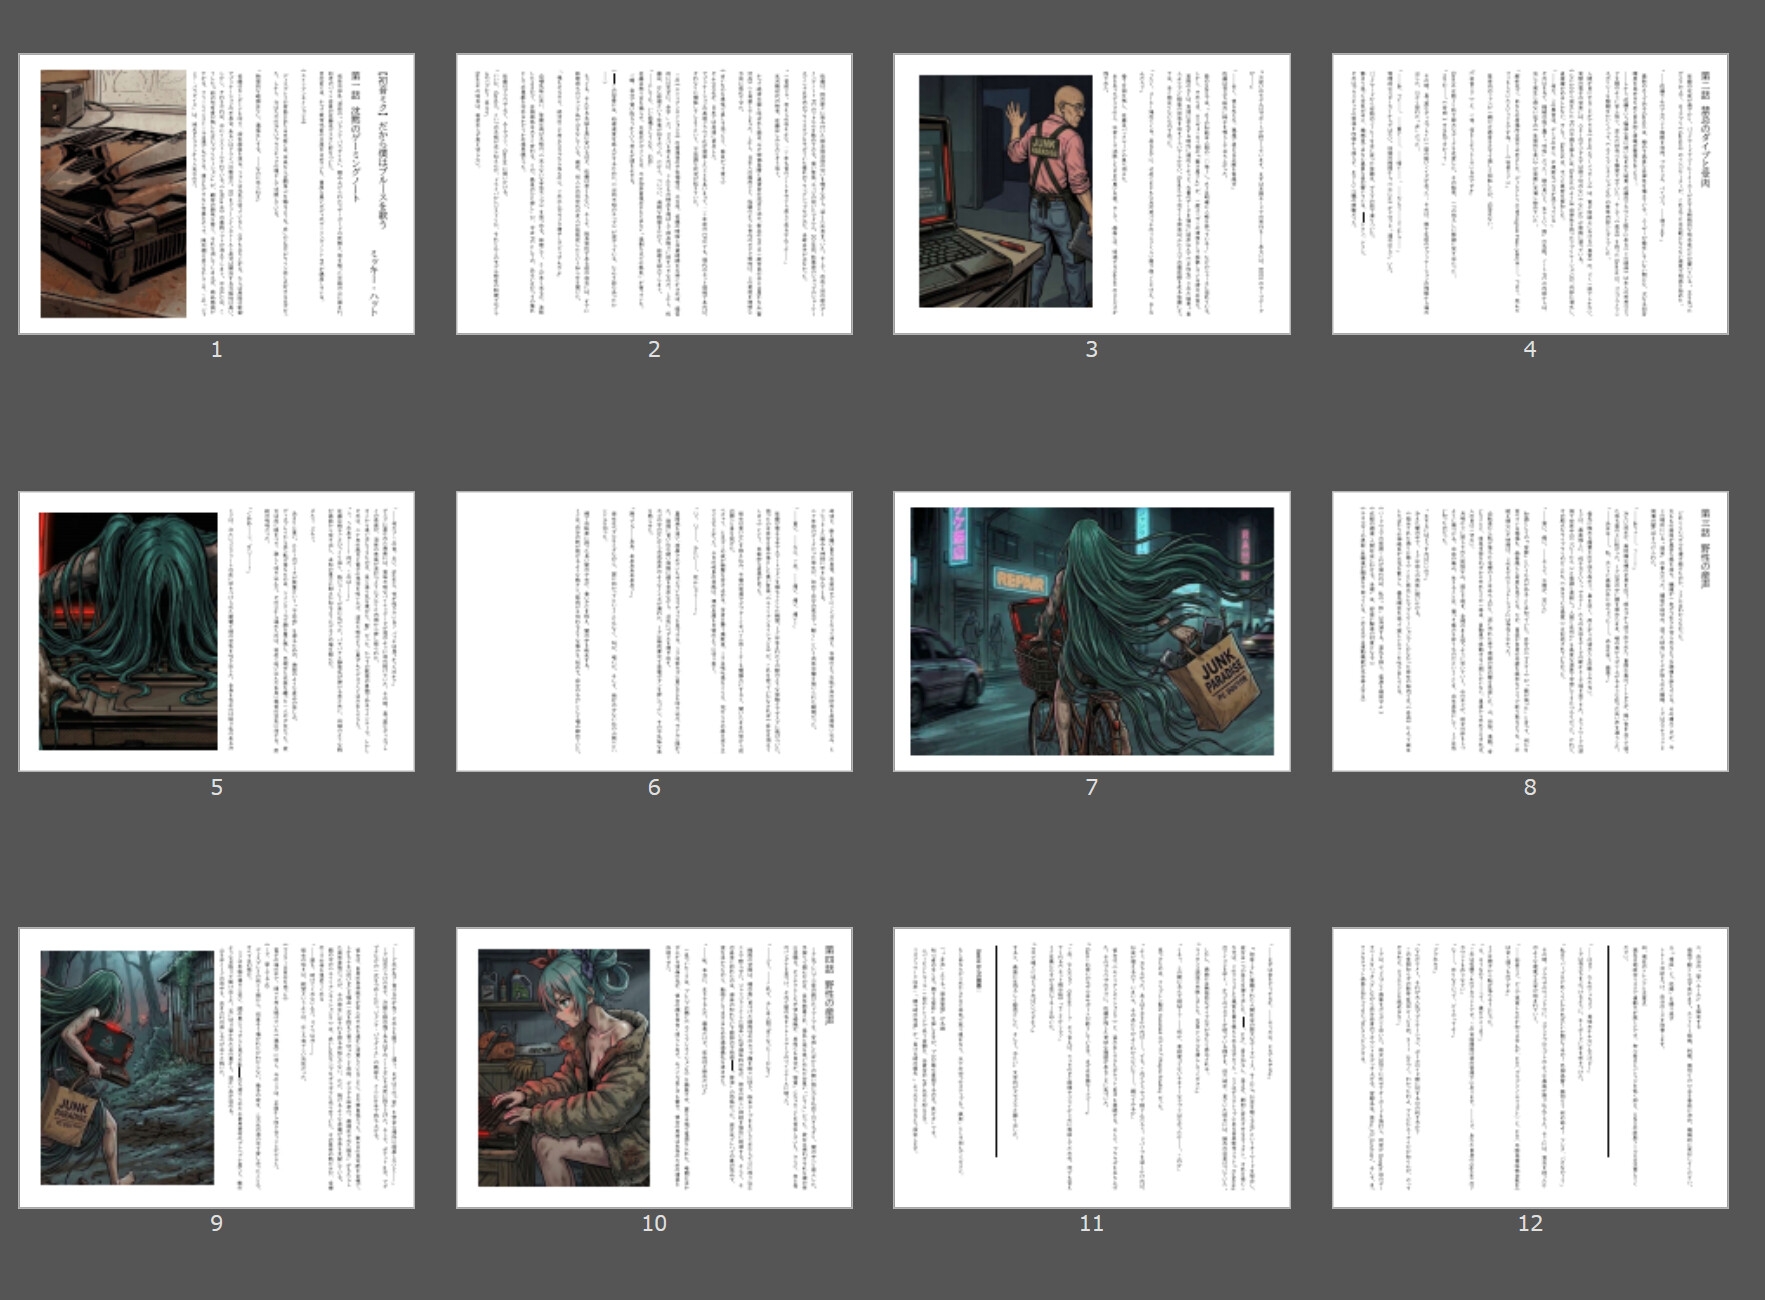
Task: Select page 8 thumbnail of text columns
Action: [1529, 631]
